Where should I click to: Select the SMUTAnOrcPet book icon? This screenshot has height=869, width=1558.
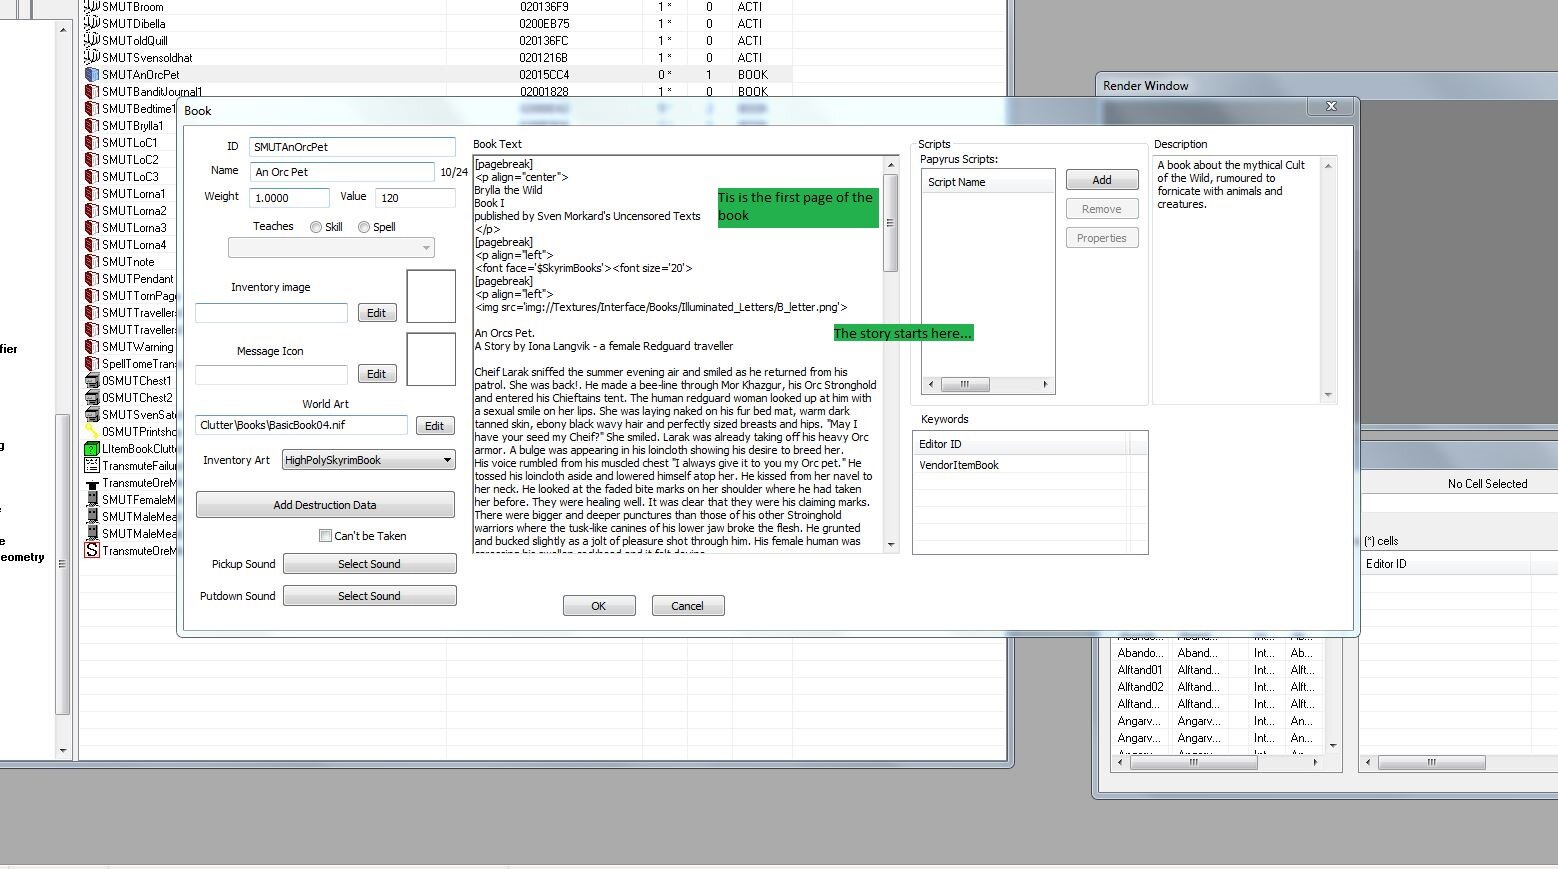(x=92, y=74)
